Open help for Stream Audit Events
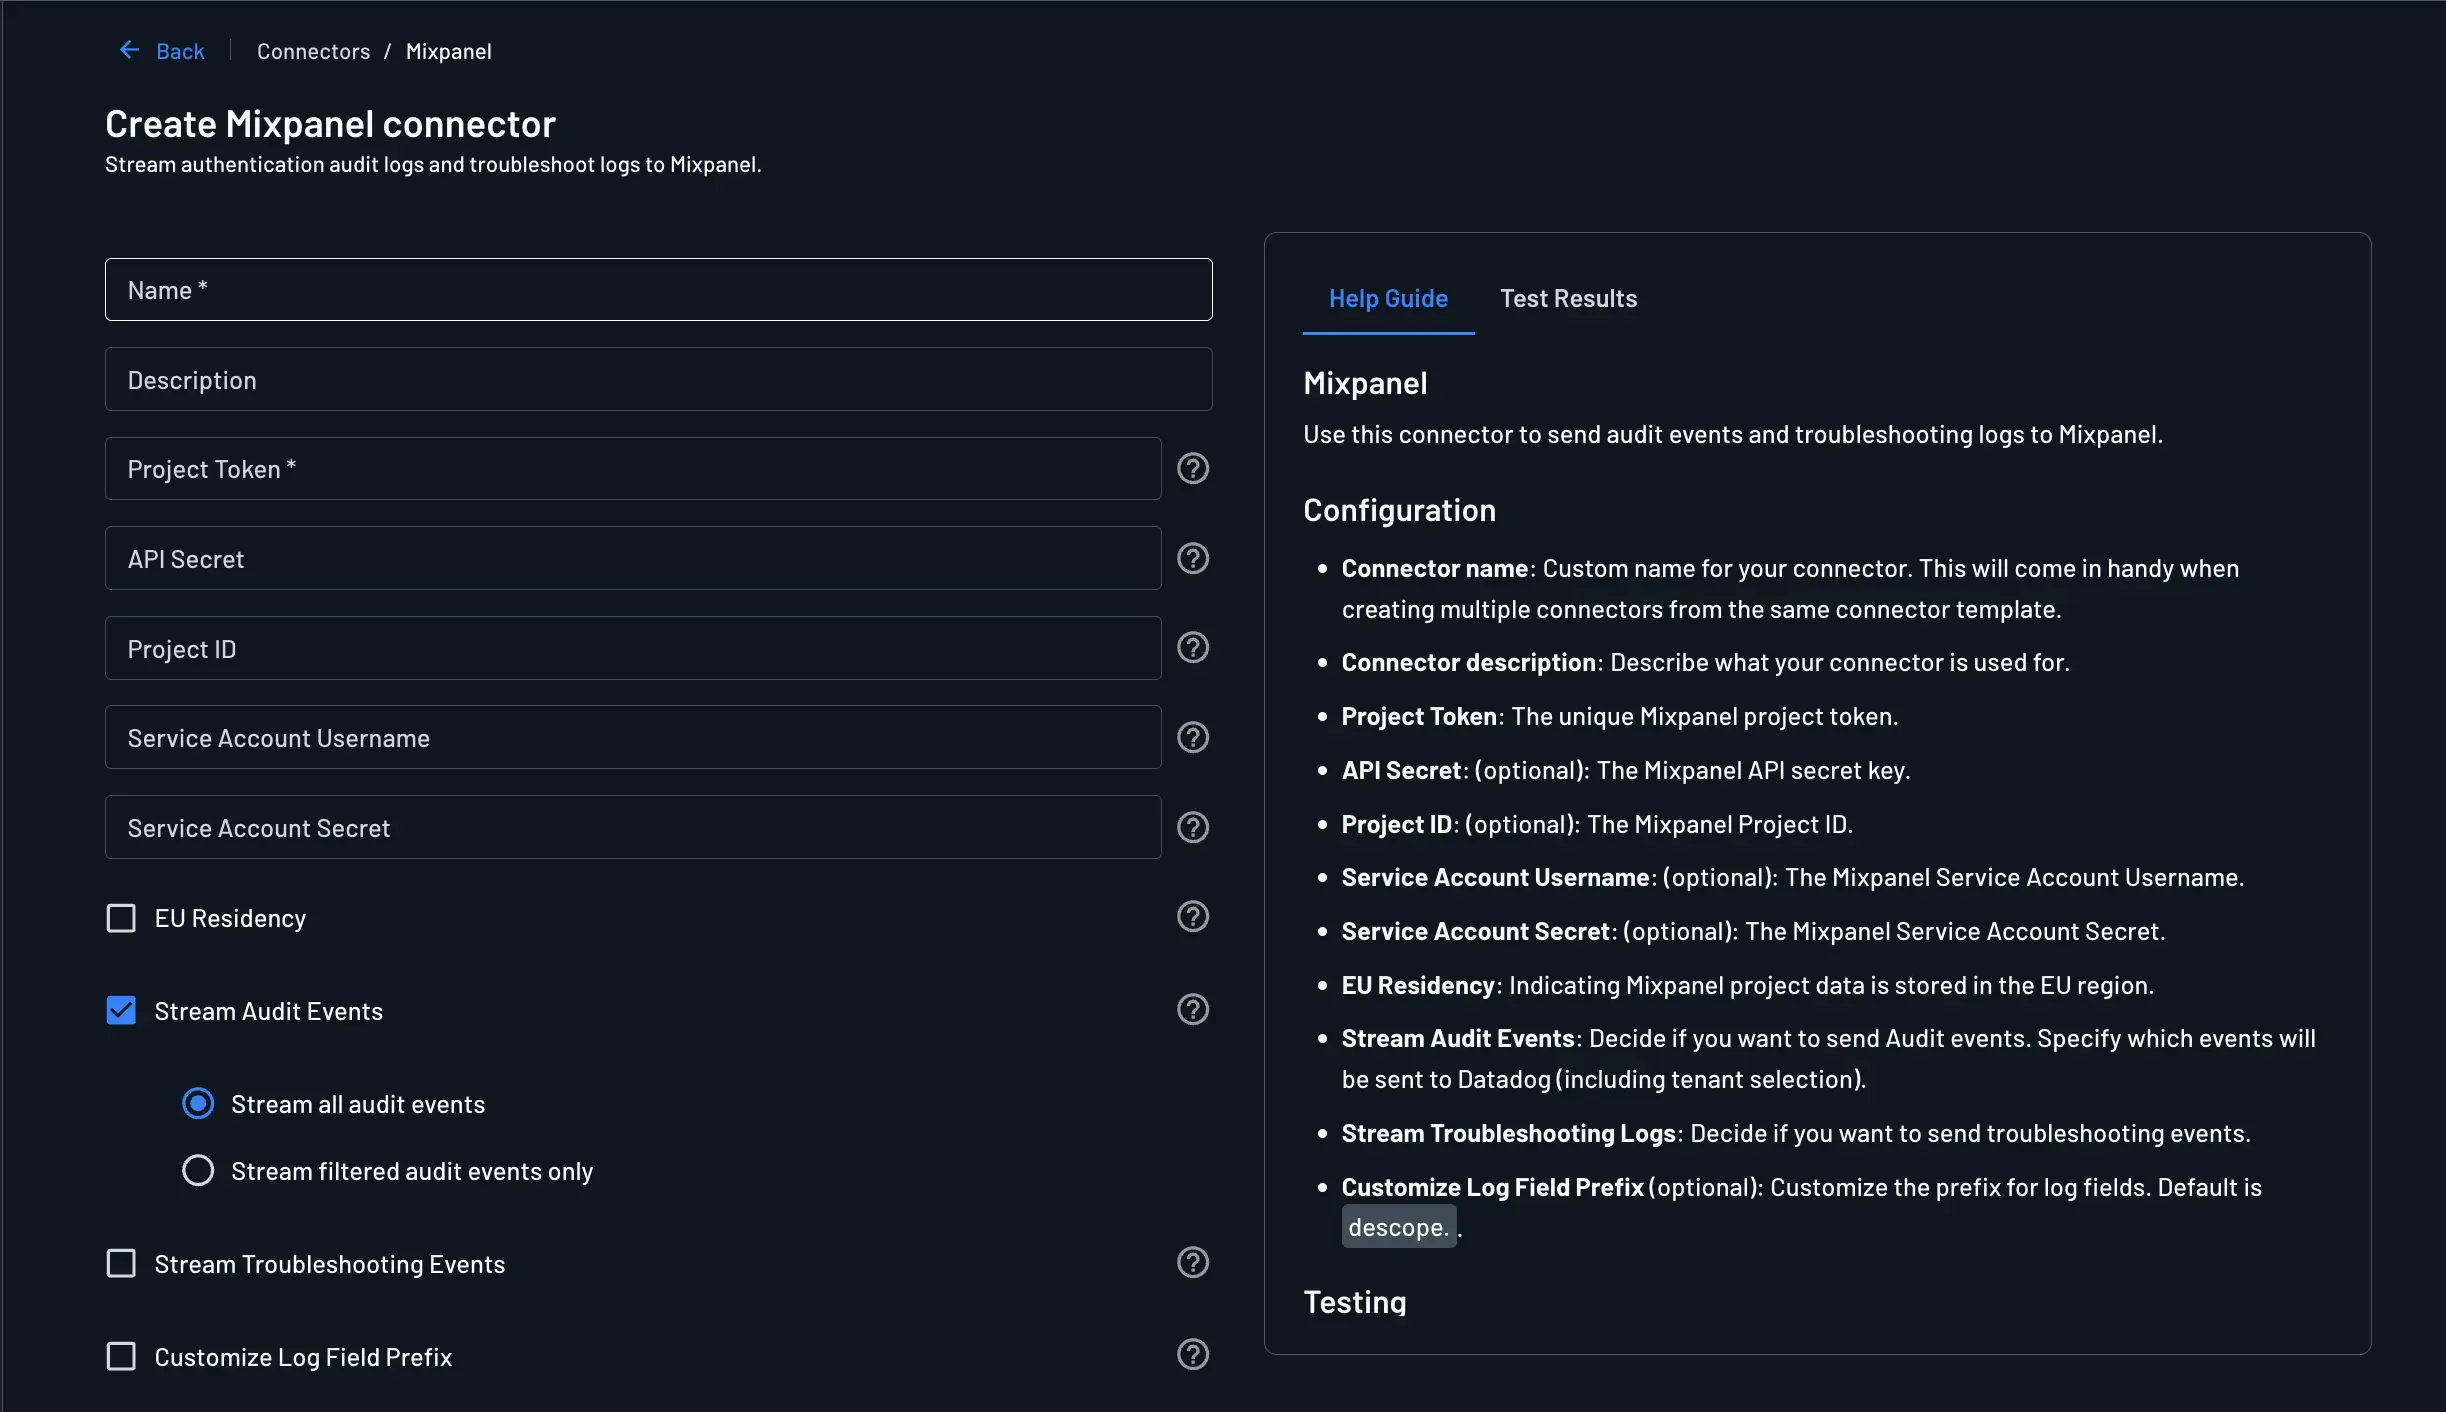Image resolution: width=2446 pixels, height=1412 pixels. point(1192,1010)
